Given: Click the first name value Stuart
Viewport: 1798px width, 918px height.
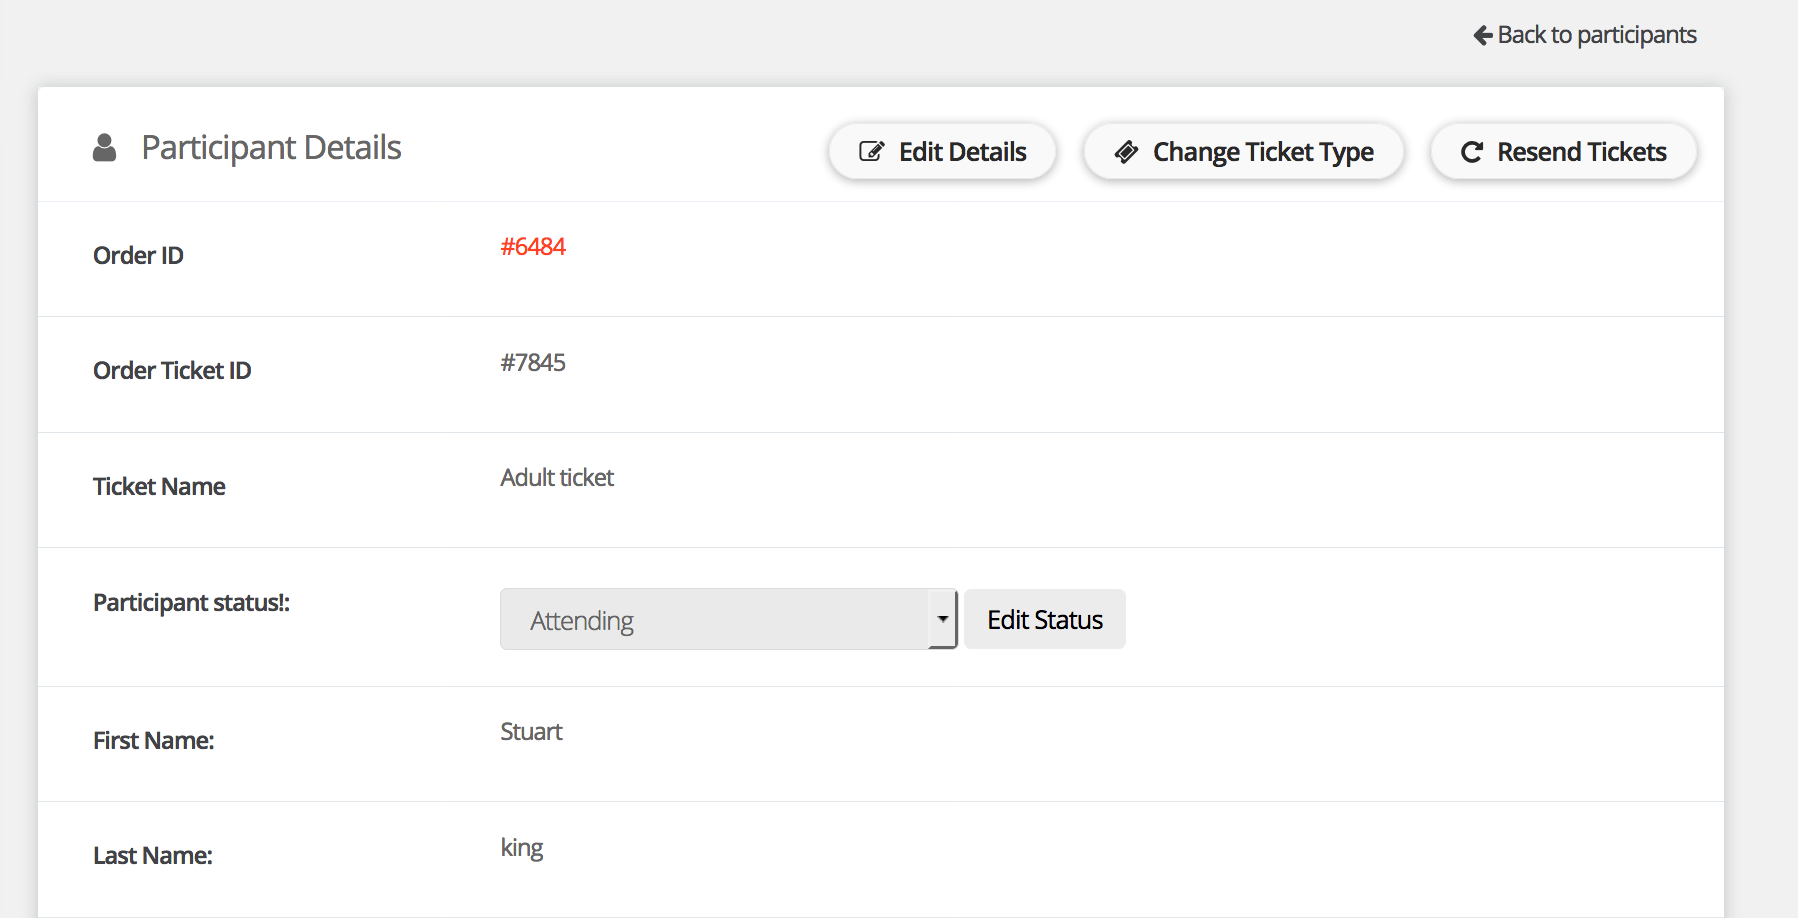Looking at the screenshot, I should pos(531,732).
